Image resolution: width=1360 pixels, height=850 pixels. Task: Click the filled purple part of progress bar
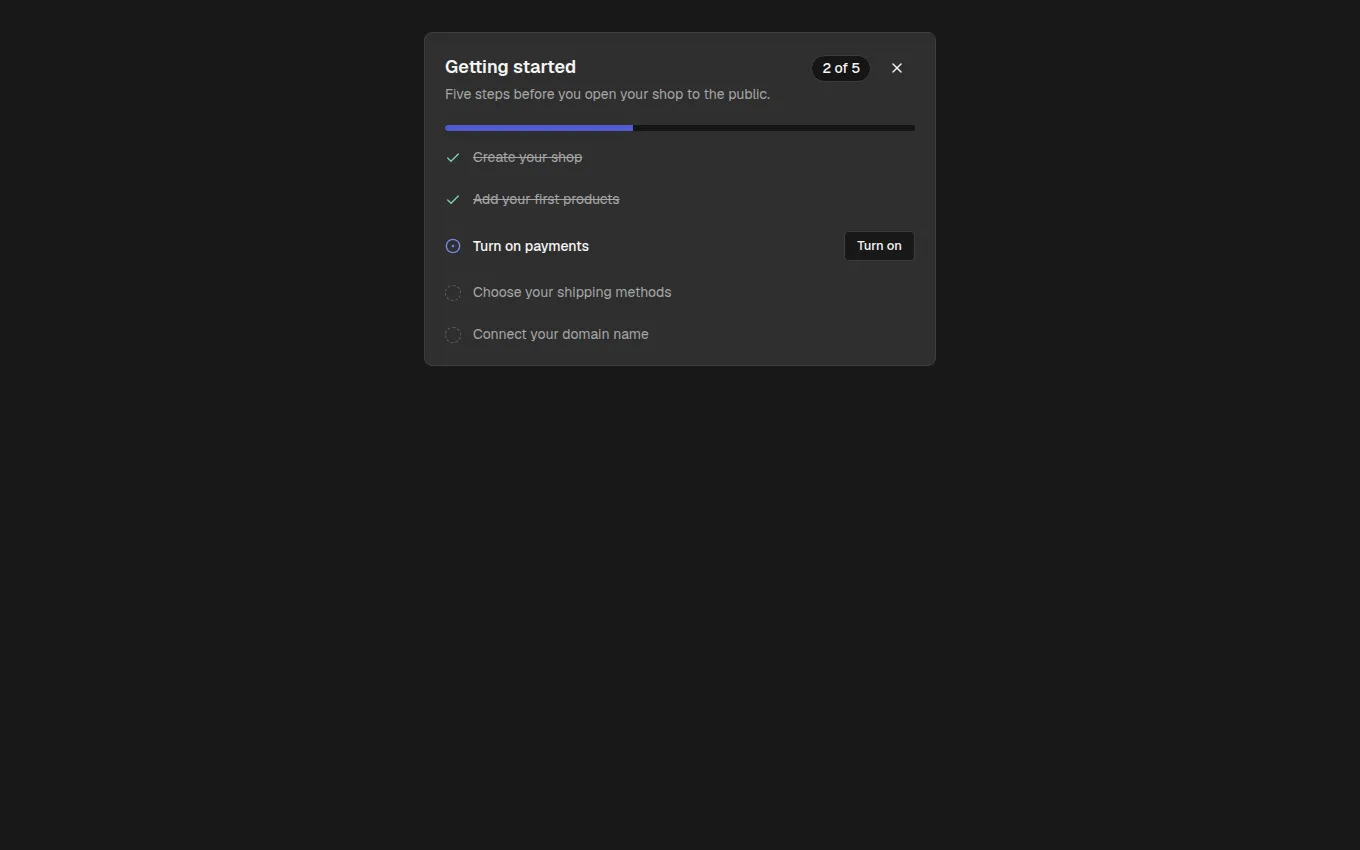click(x=539, y=128)
